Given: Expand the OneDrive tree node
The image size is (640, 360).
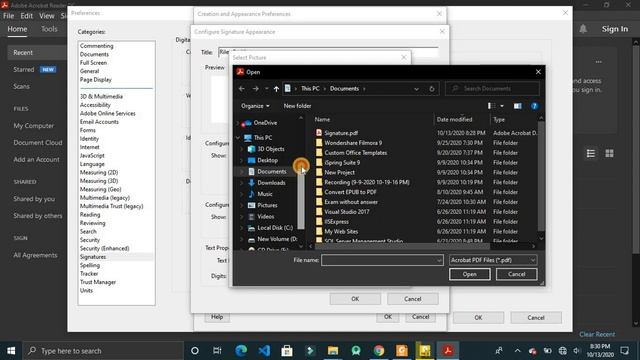Looking at the screenshot, I should pyautogui.click(x=238, y=123).
